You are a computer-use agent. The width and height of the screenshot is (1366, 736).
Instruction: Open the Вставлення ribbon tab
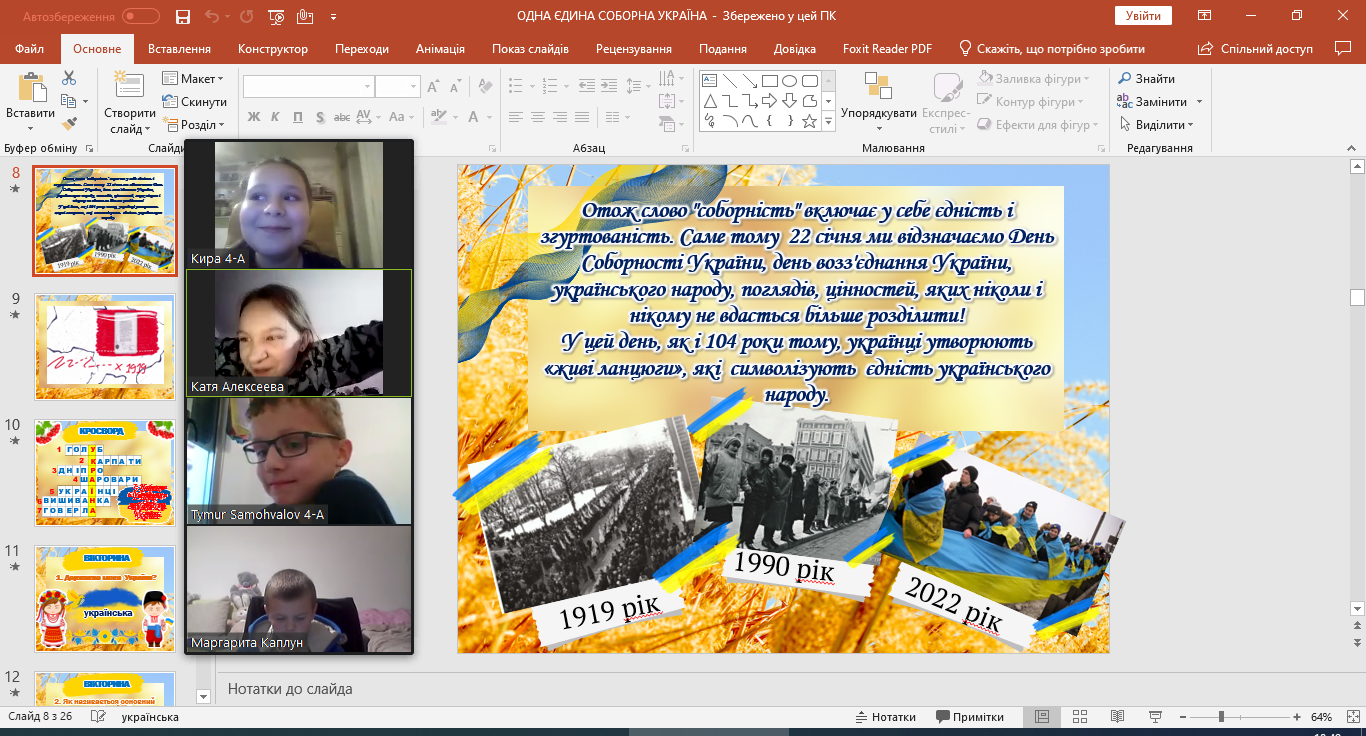[179, 49]
